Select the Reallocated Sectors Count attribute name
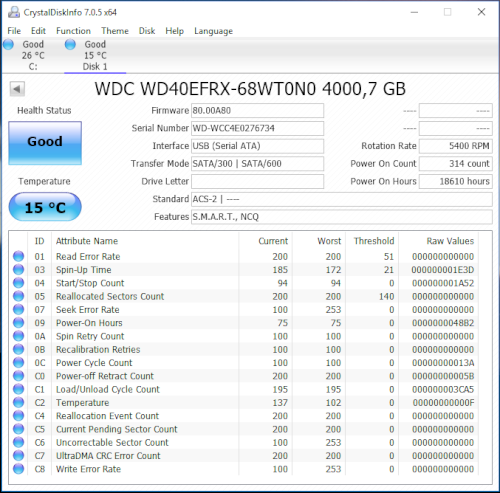 pyautogui.click(x=110, y=296)
